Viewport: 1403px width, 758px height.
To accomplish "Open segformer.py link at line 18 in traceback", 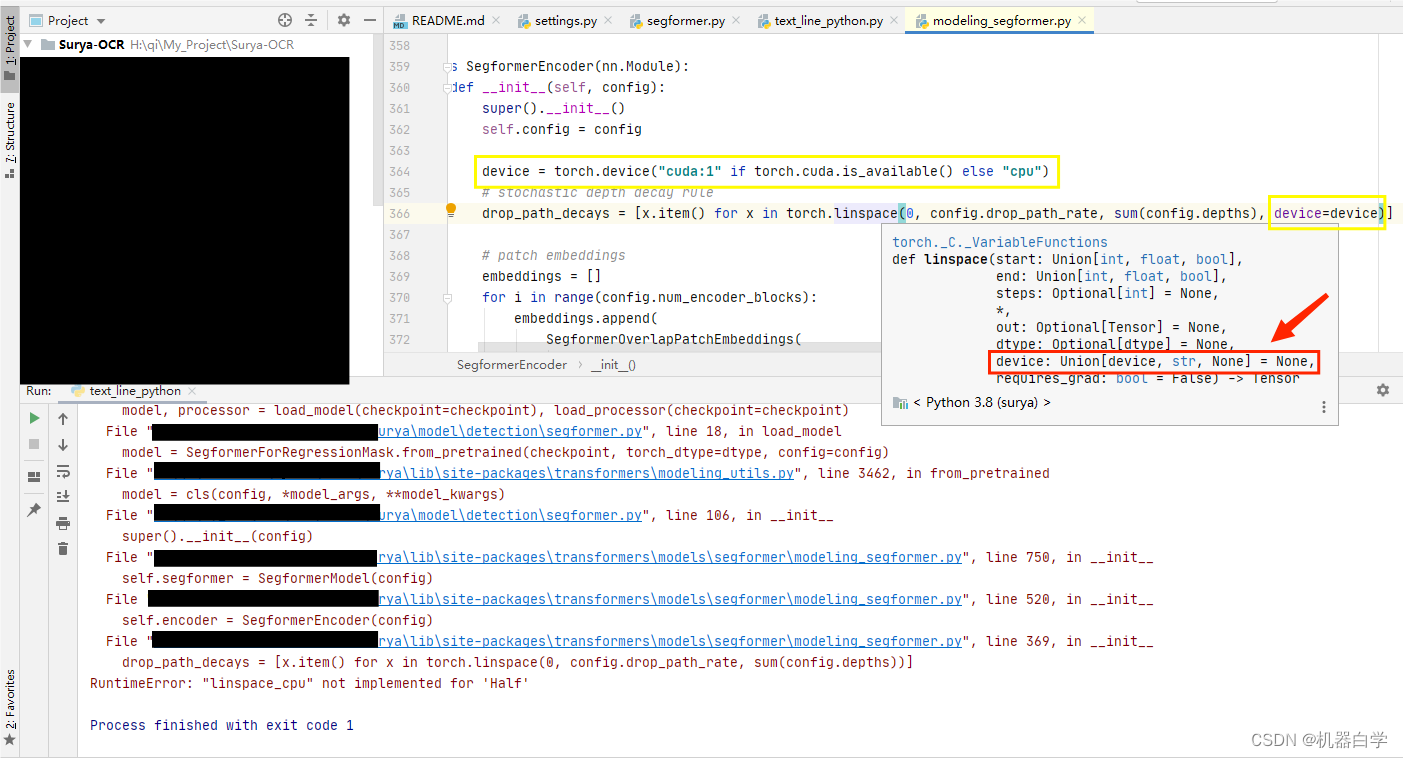I will click(x=510, y=431).
